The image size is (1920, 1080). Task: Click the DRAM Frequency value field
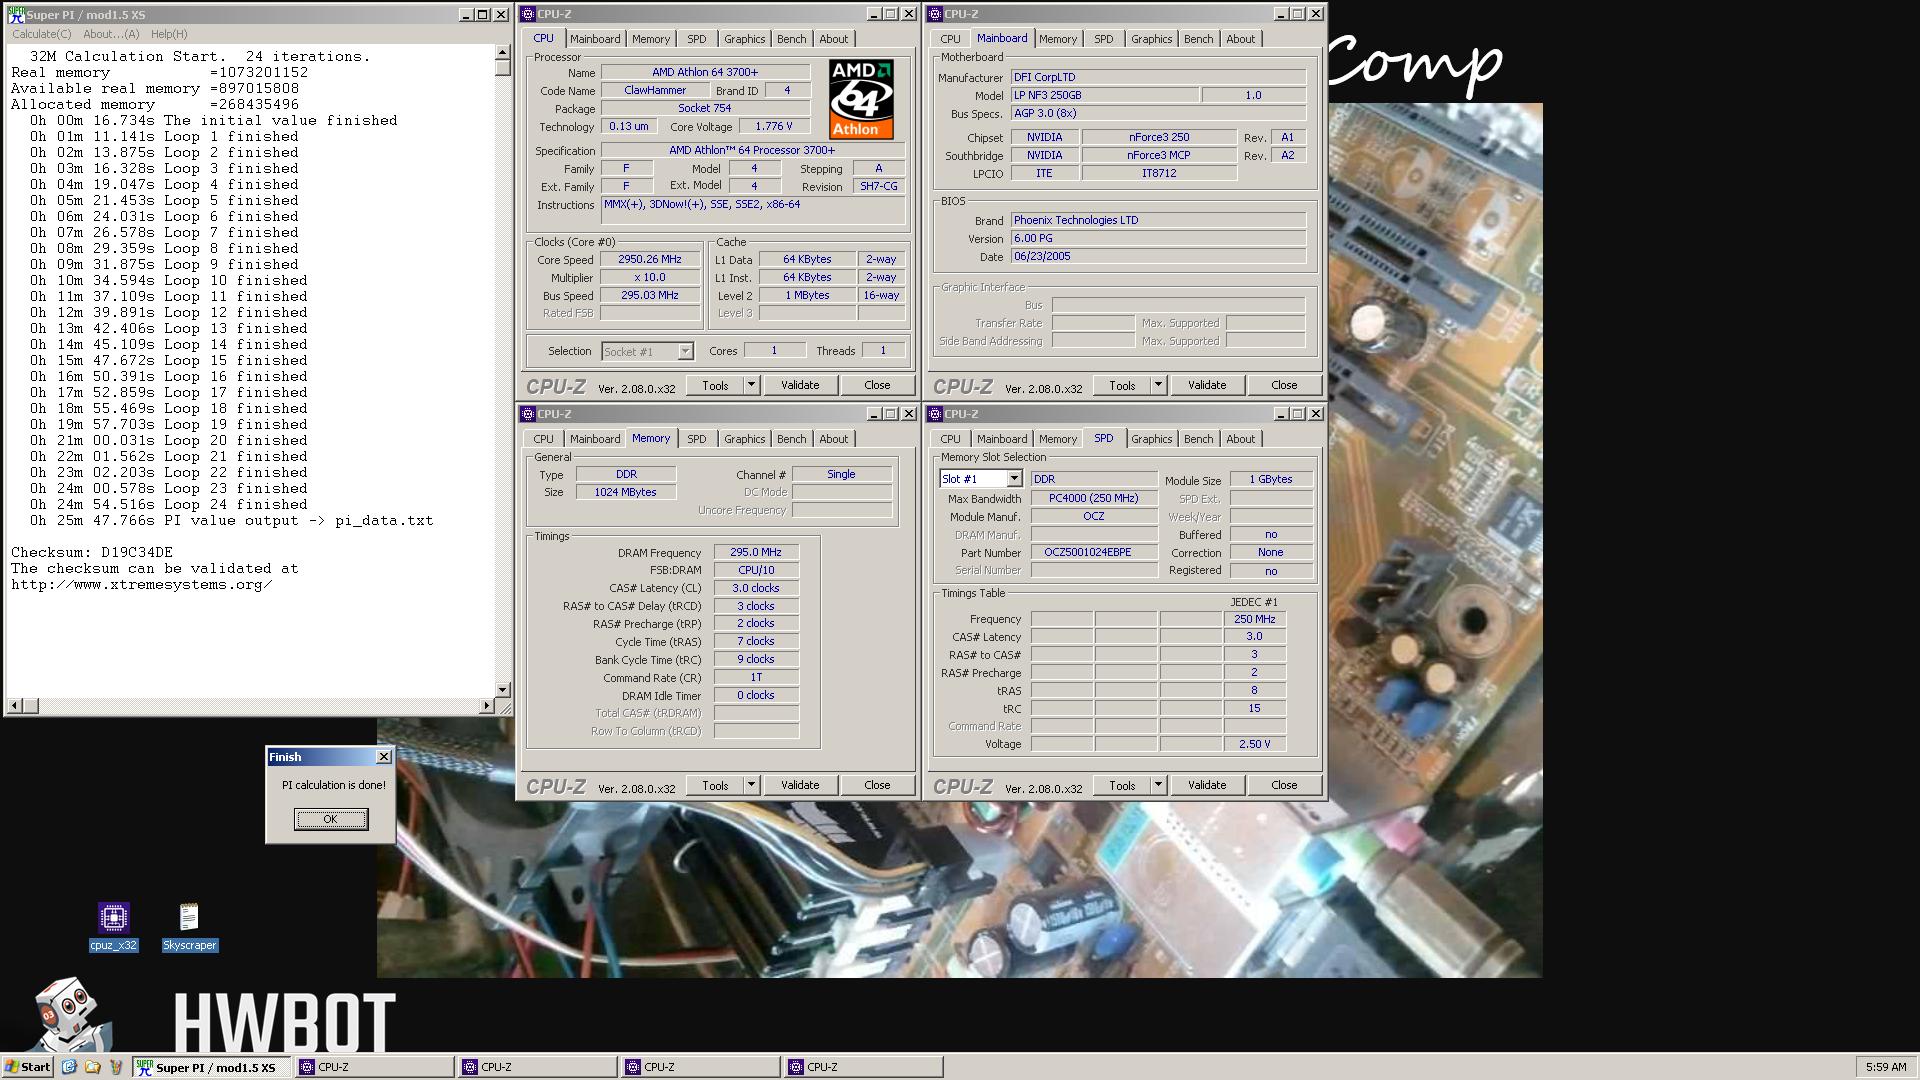(x=756, y=552)
